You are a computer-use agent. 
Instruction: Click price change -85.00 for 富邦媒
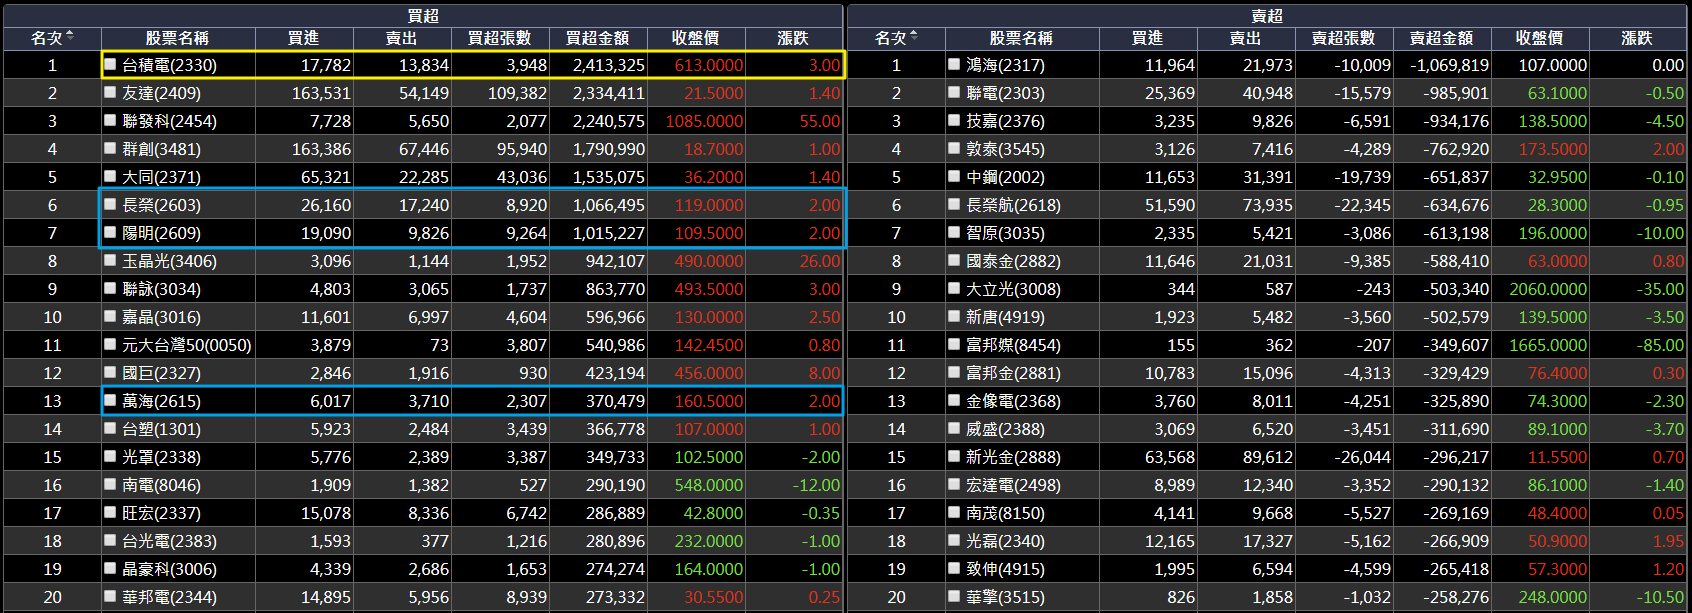(x=1660, y=345)
